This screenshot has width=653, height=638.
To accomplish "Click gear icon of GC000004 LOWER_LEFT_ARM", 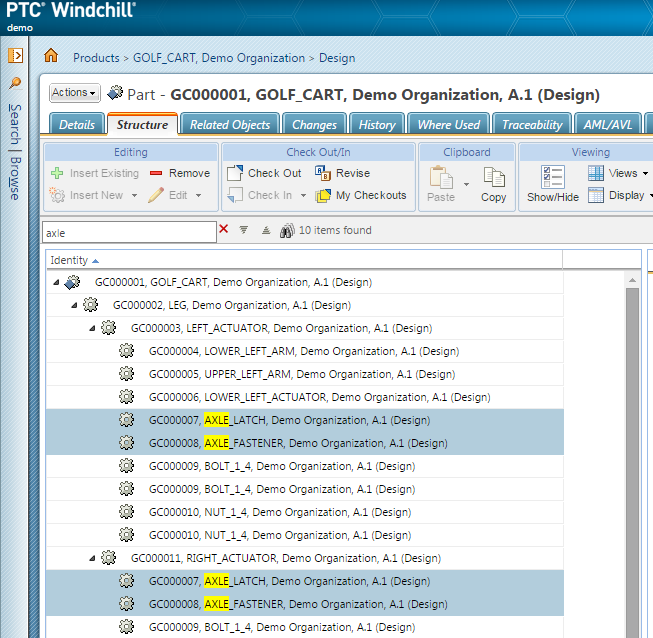I will pos(126,351).
